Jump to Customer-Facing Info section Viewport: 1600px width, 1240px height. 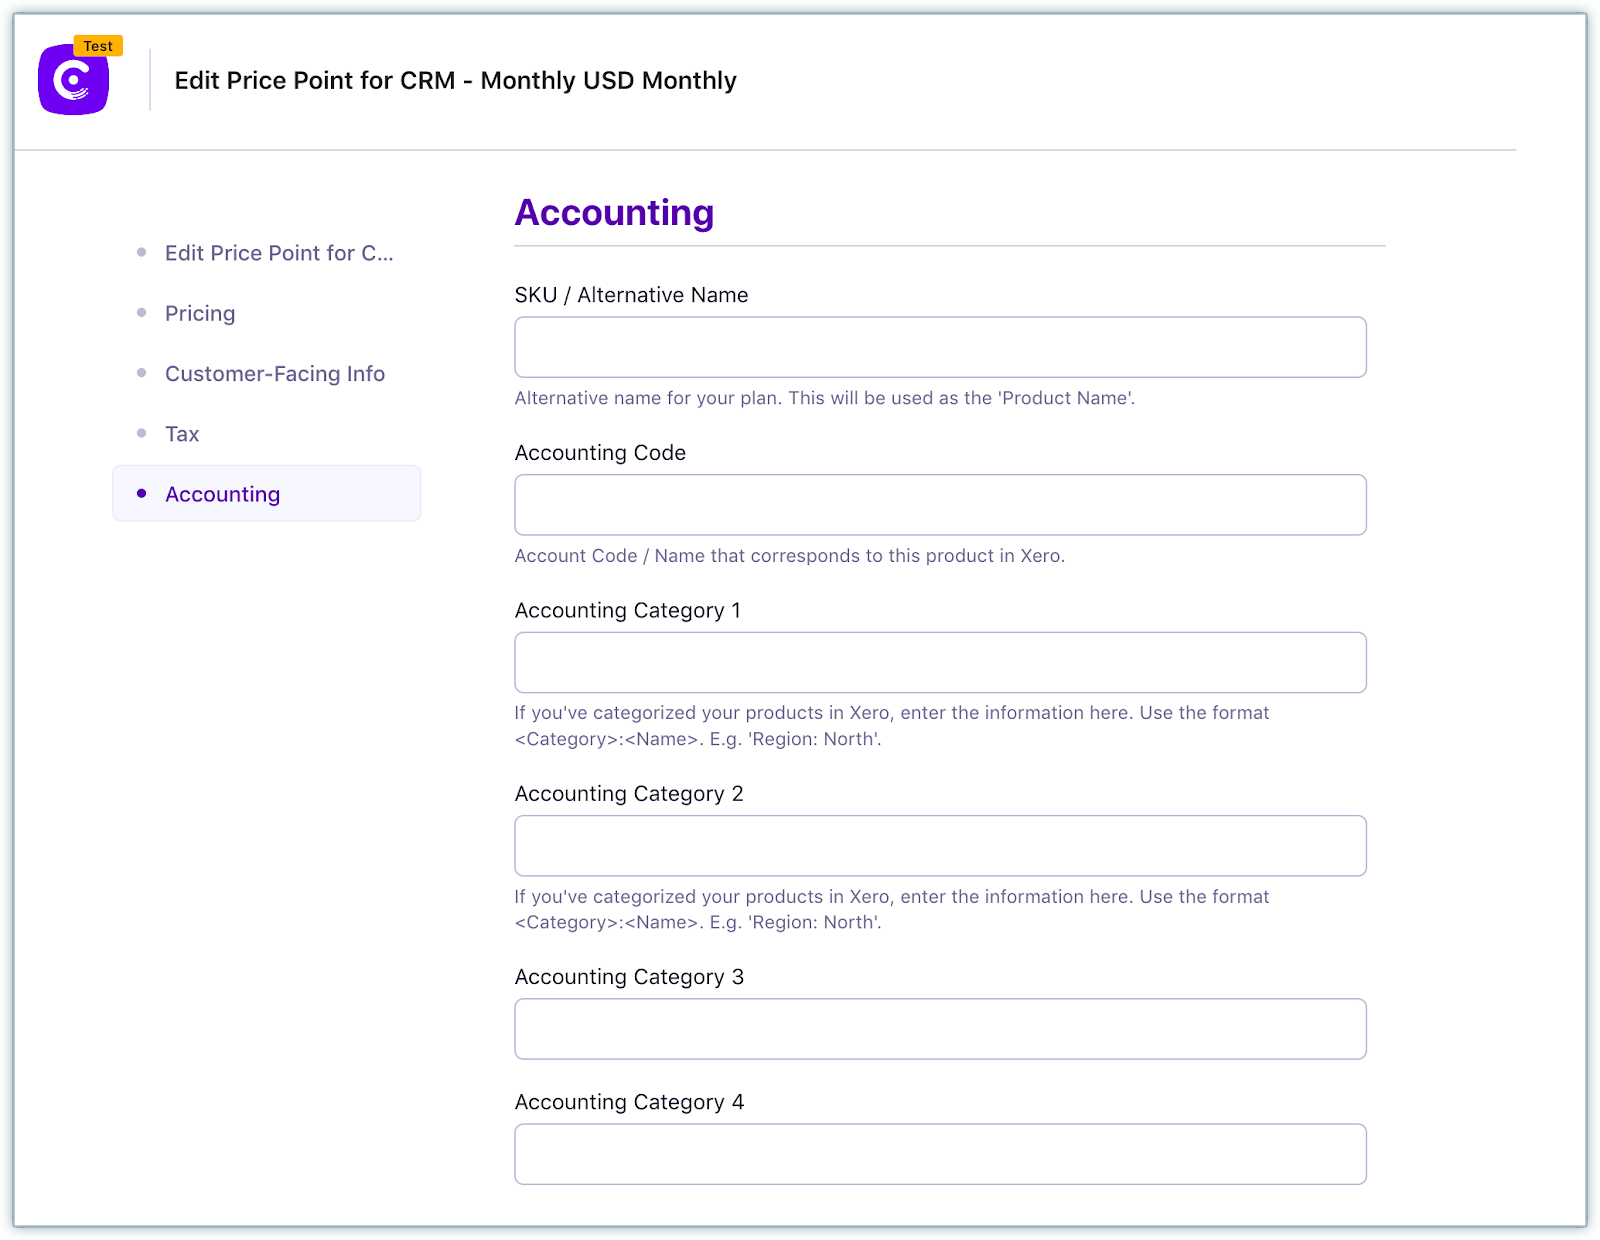274,373
